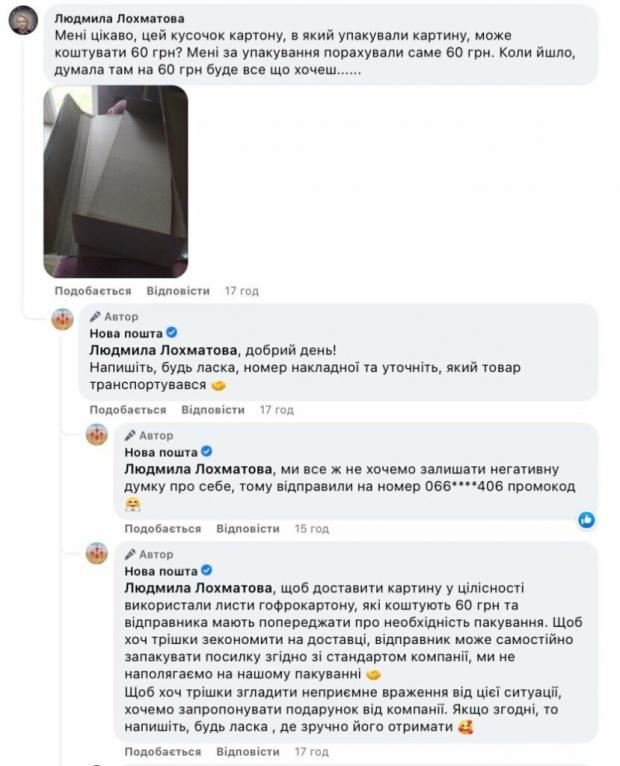Open the blue like reaction counter
This screenshot has width=620, height=766.
coord(586,520)
